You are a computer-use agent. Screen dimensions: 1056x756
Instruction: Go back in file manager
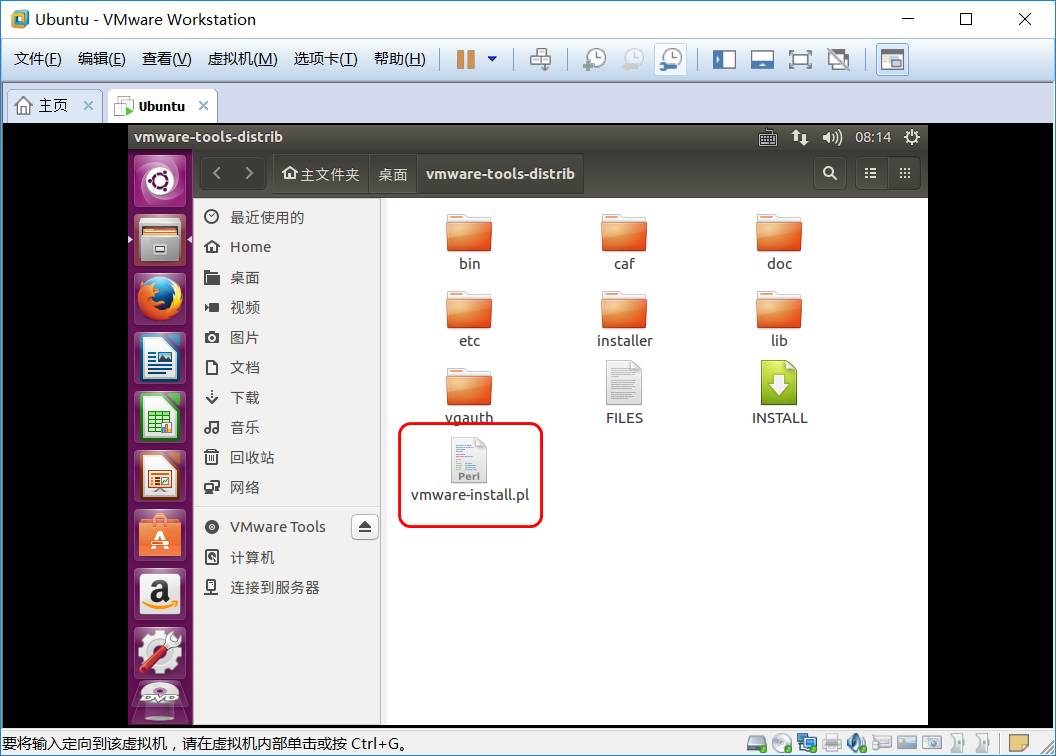click(x=217, y=174)
